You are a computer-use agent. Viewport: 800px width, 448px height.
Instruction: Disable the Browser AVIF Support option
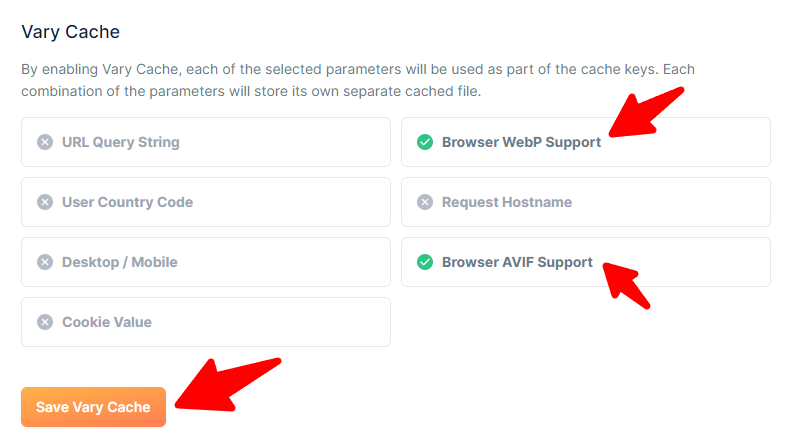tap(586, 262)
